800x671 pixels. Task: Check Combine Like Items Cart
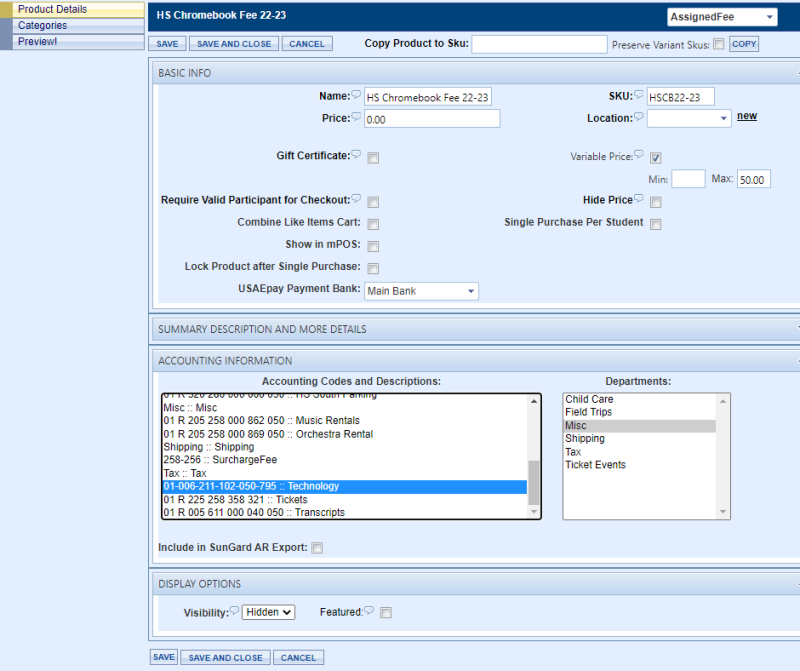[x=373, y=224]
